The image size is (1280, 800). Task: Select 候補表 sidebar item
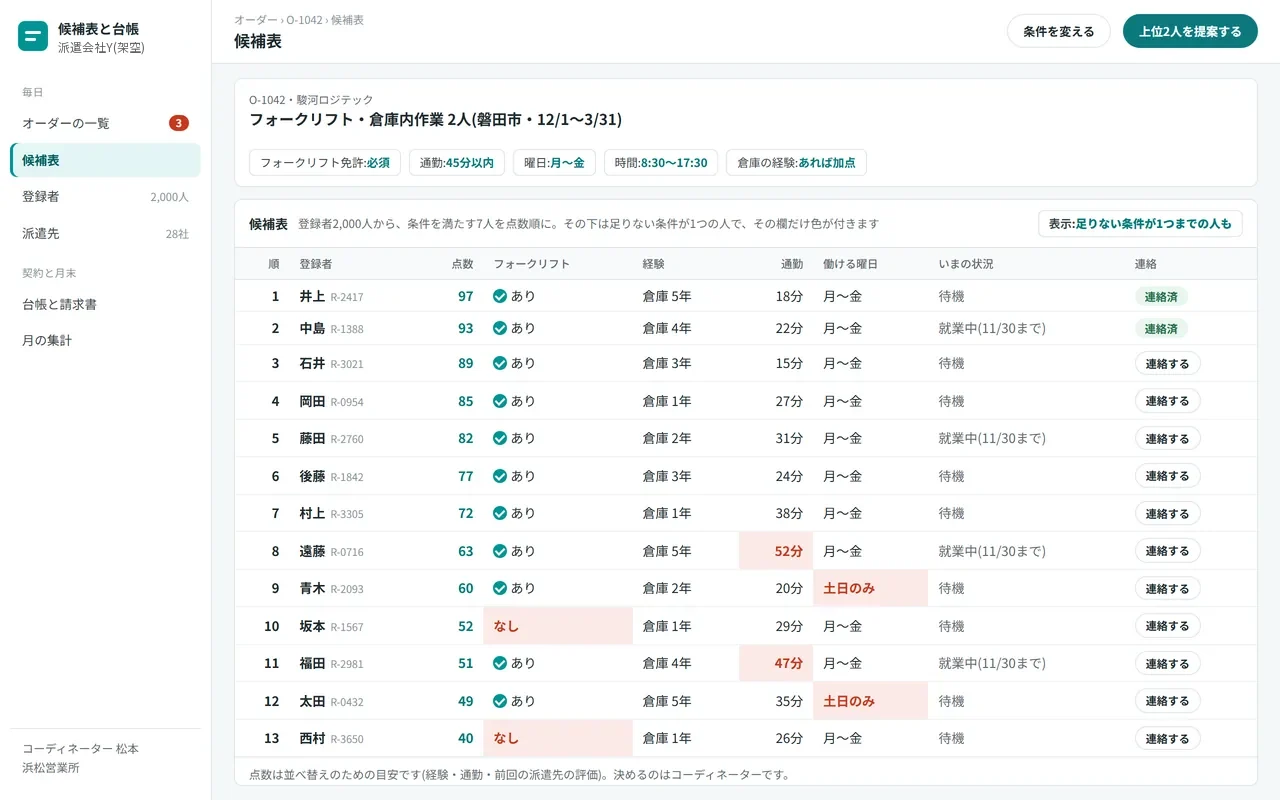[x=105, y=160]
